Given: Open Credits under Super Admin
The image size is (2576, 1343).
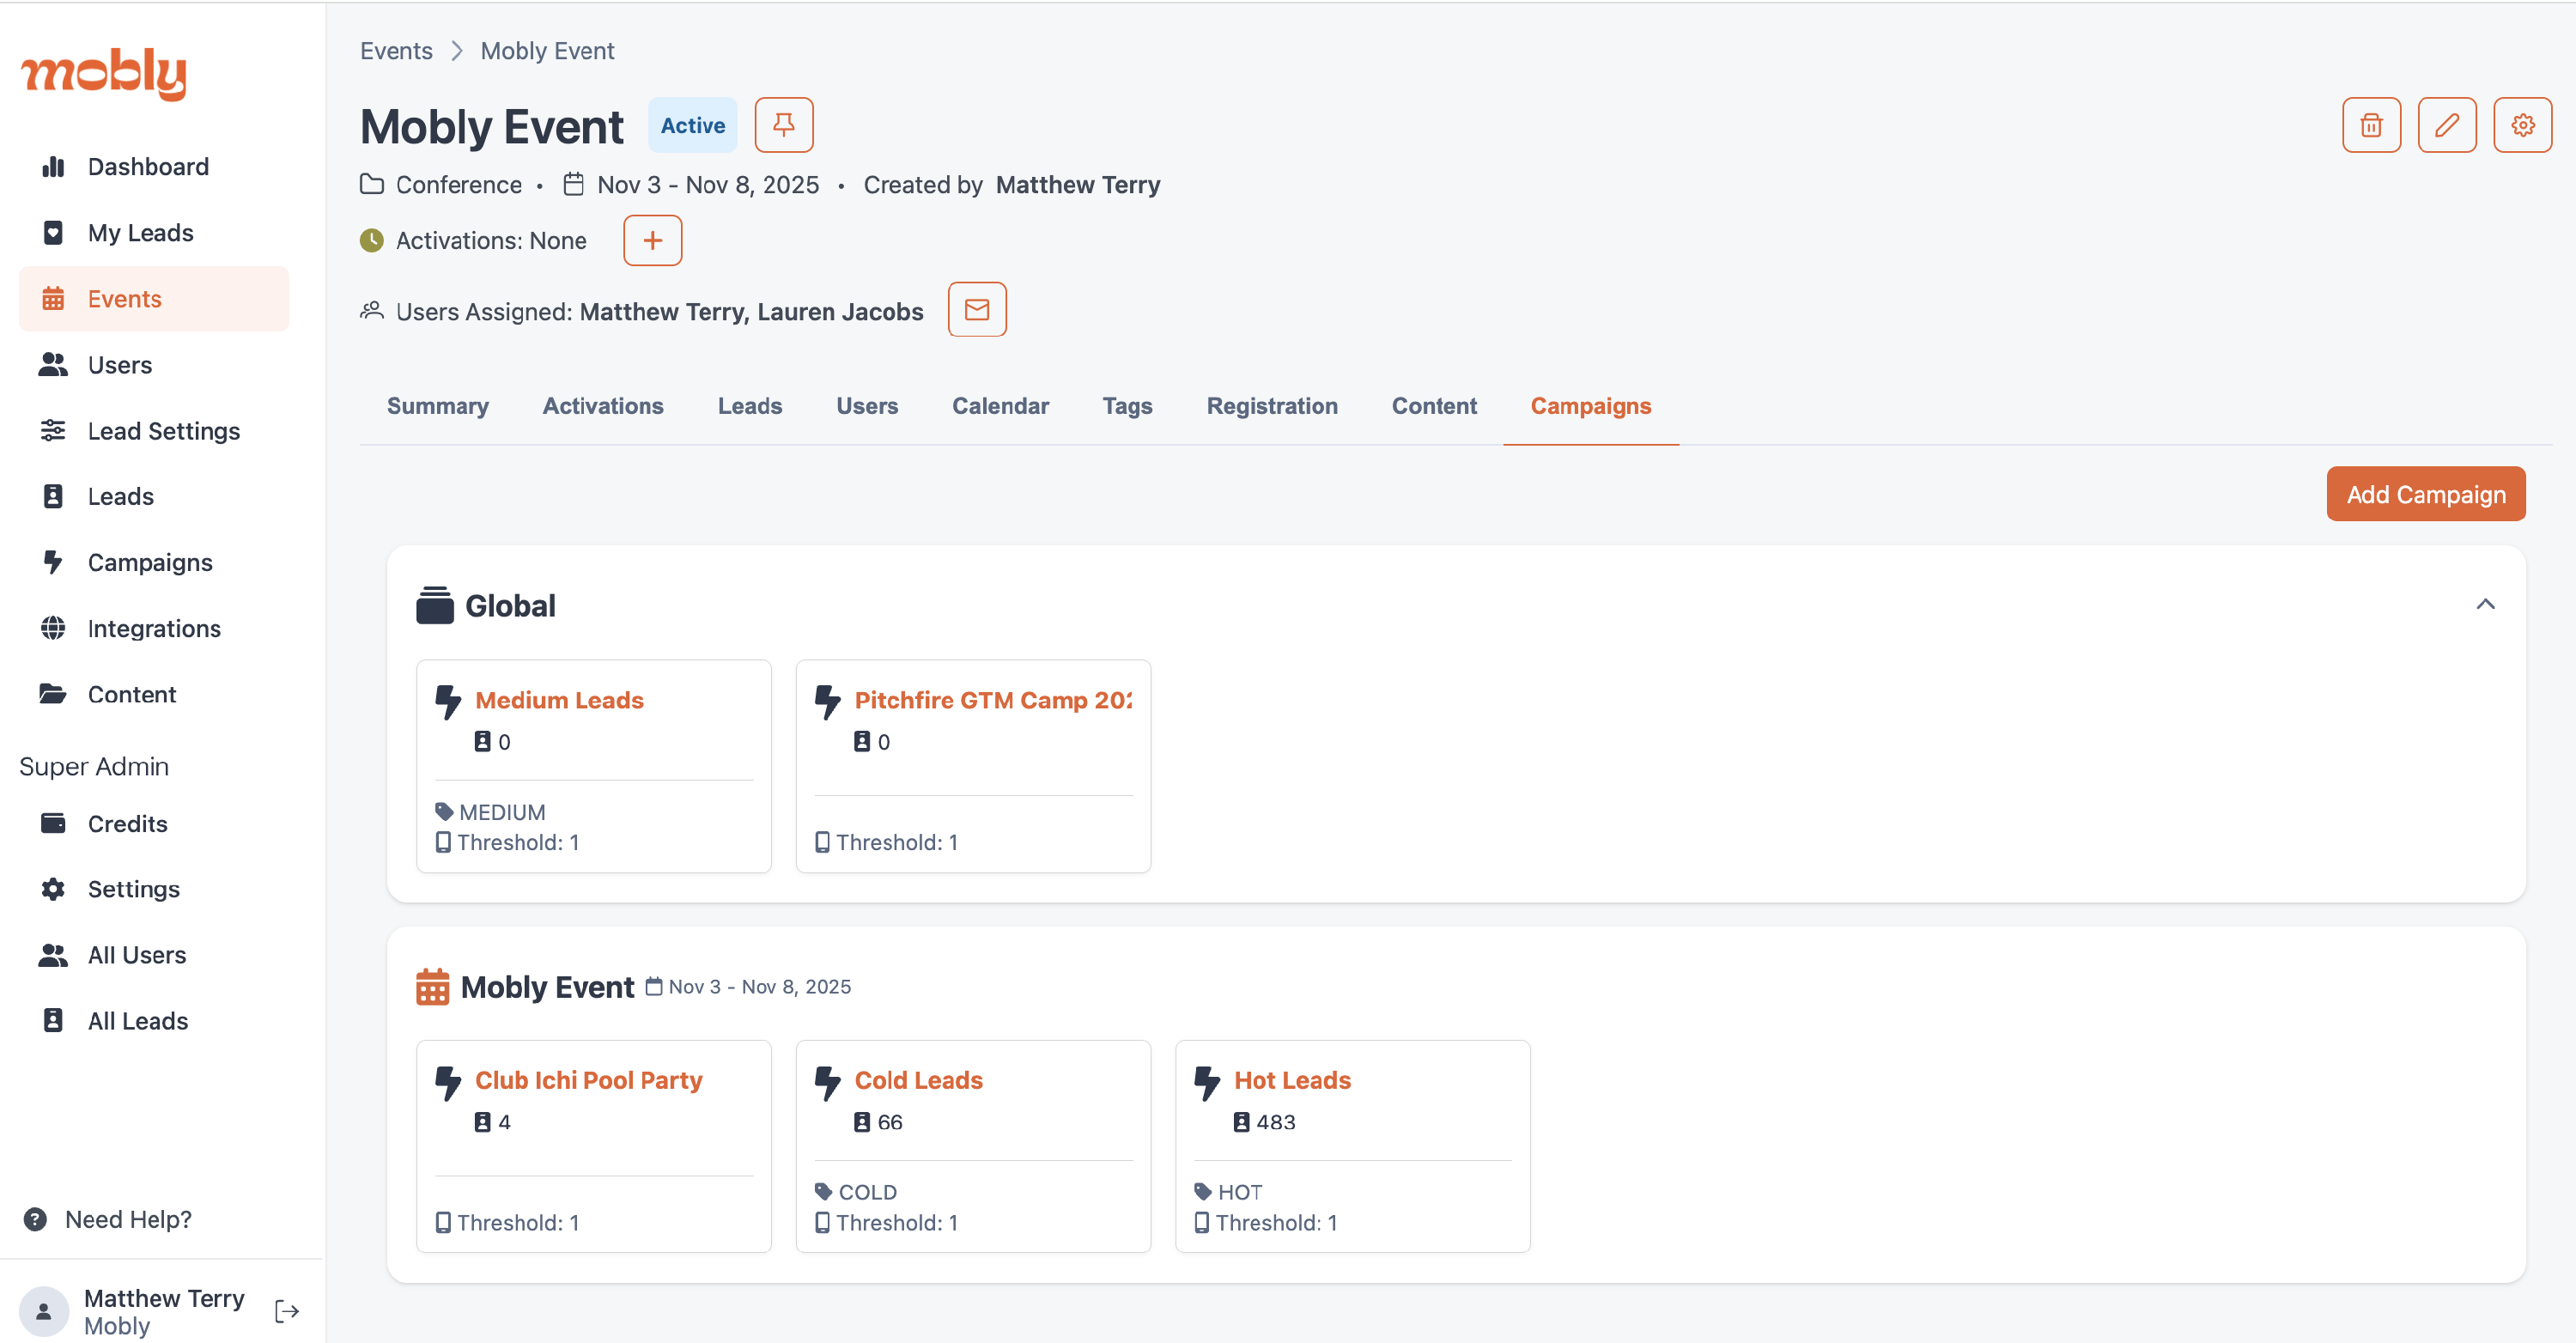Looking at the screenshot, I should [127, 823].
